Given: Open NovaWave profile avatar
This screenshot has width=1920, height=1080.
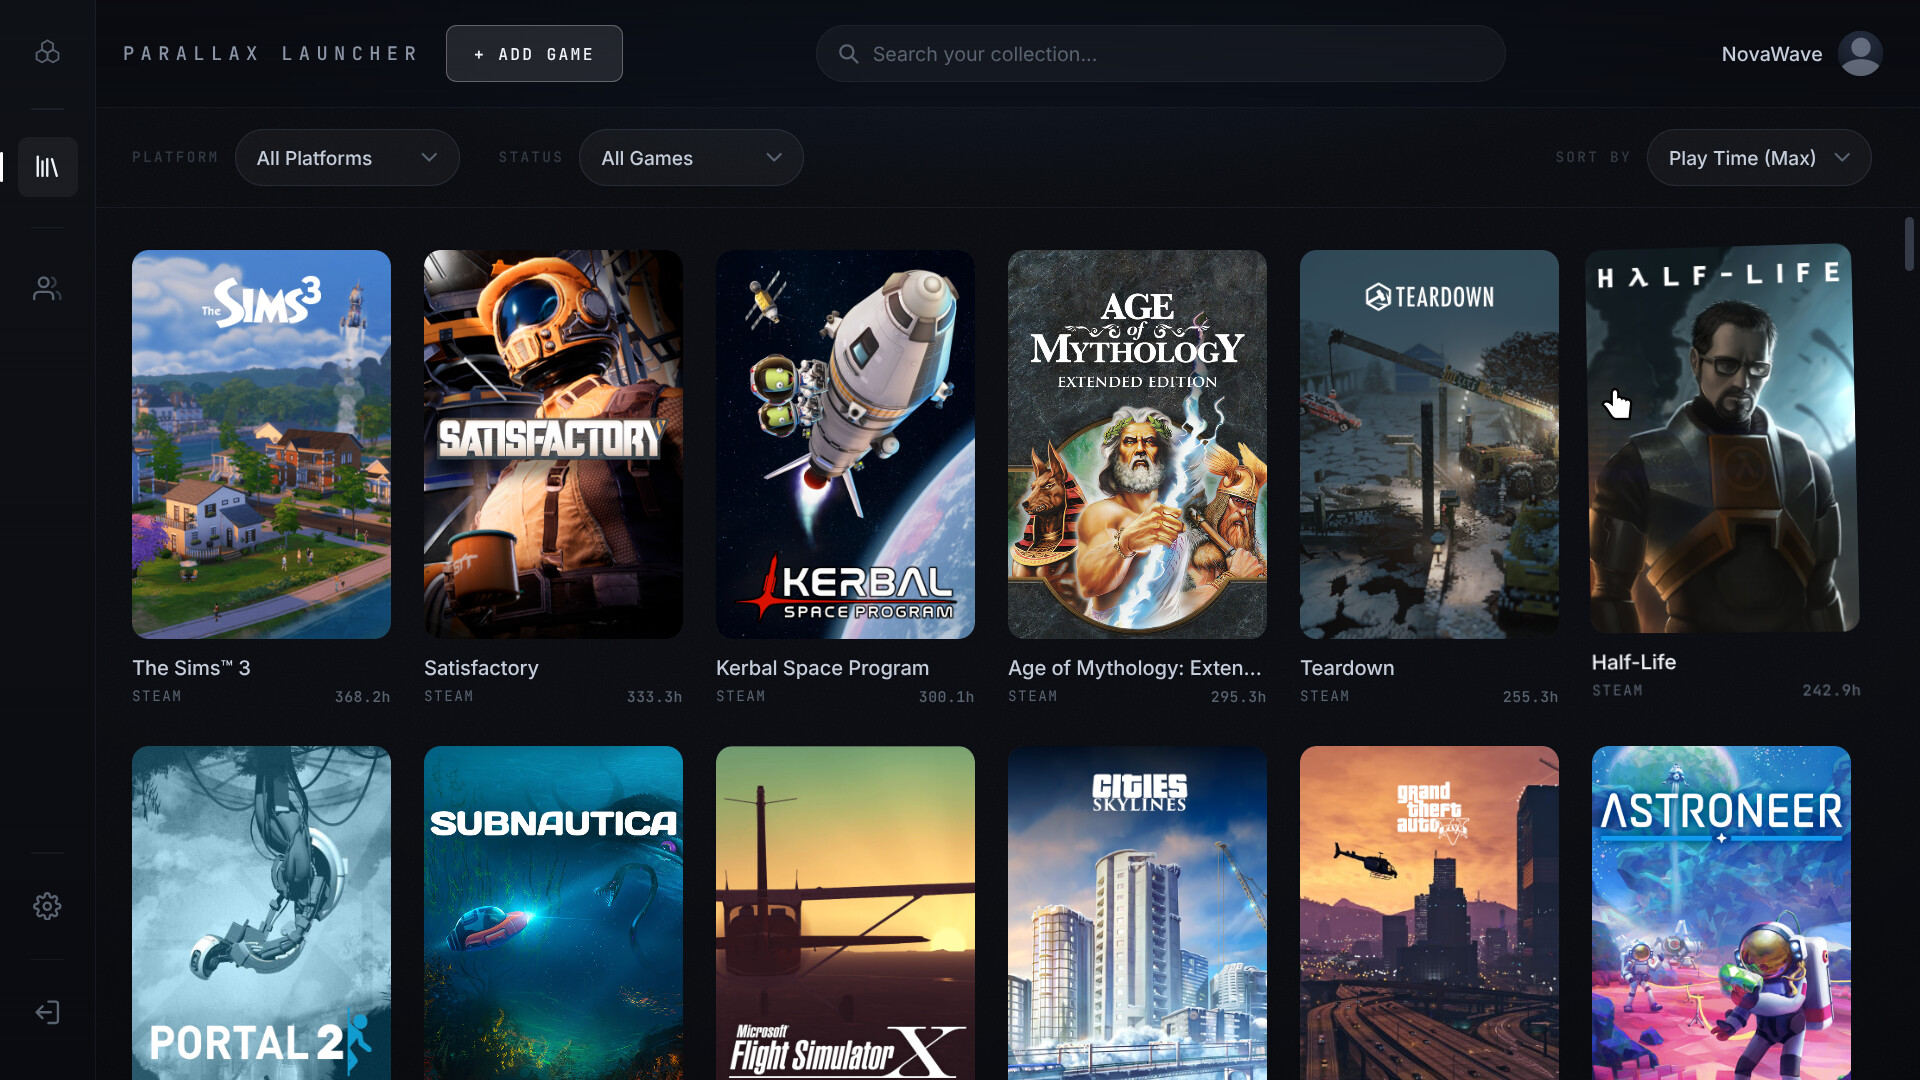Looking at the screenshot, I should 1860,54.
